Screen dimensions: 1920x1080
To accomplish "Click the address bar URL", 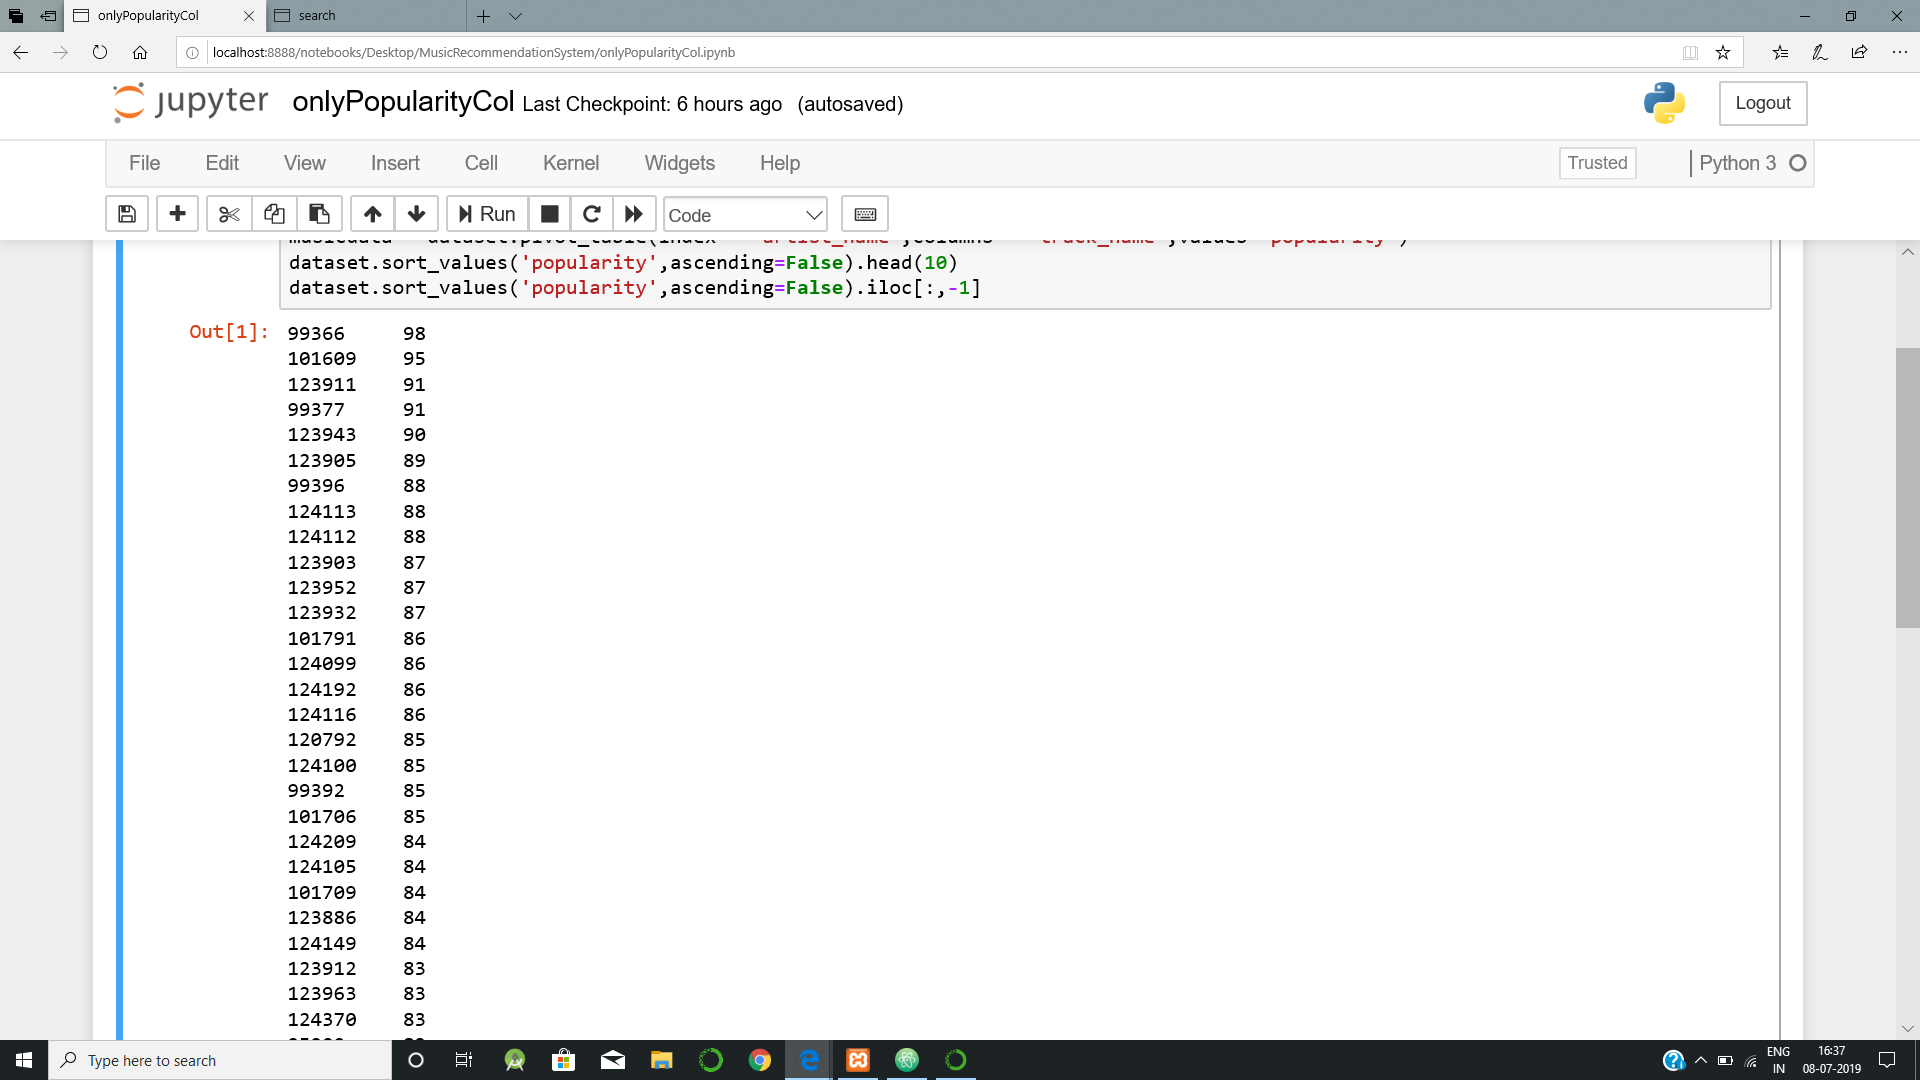I will [473, 52].
